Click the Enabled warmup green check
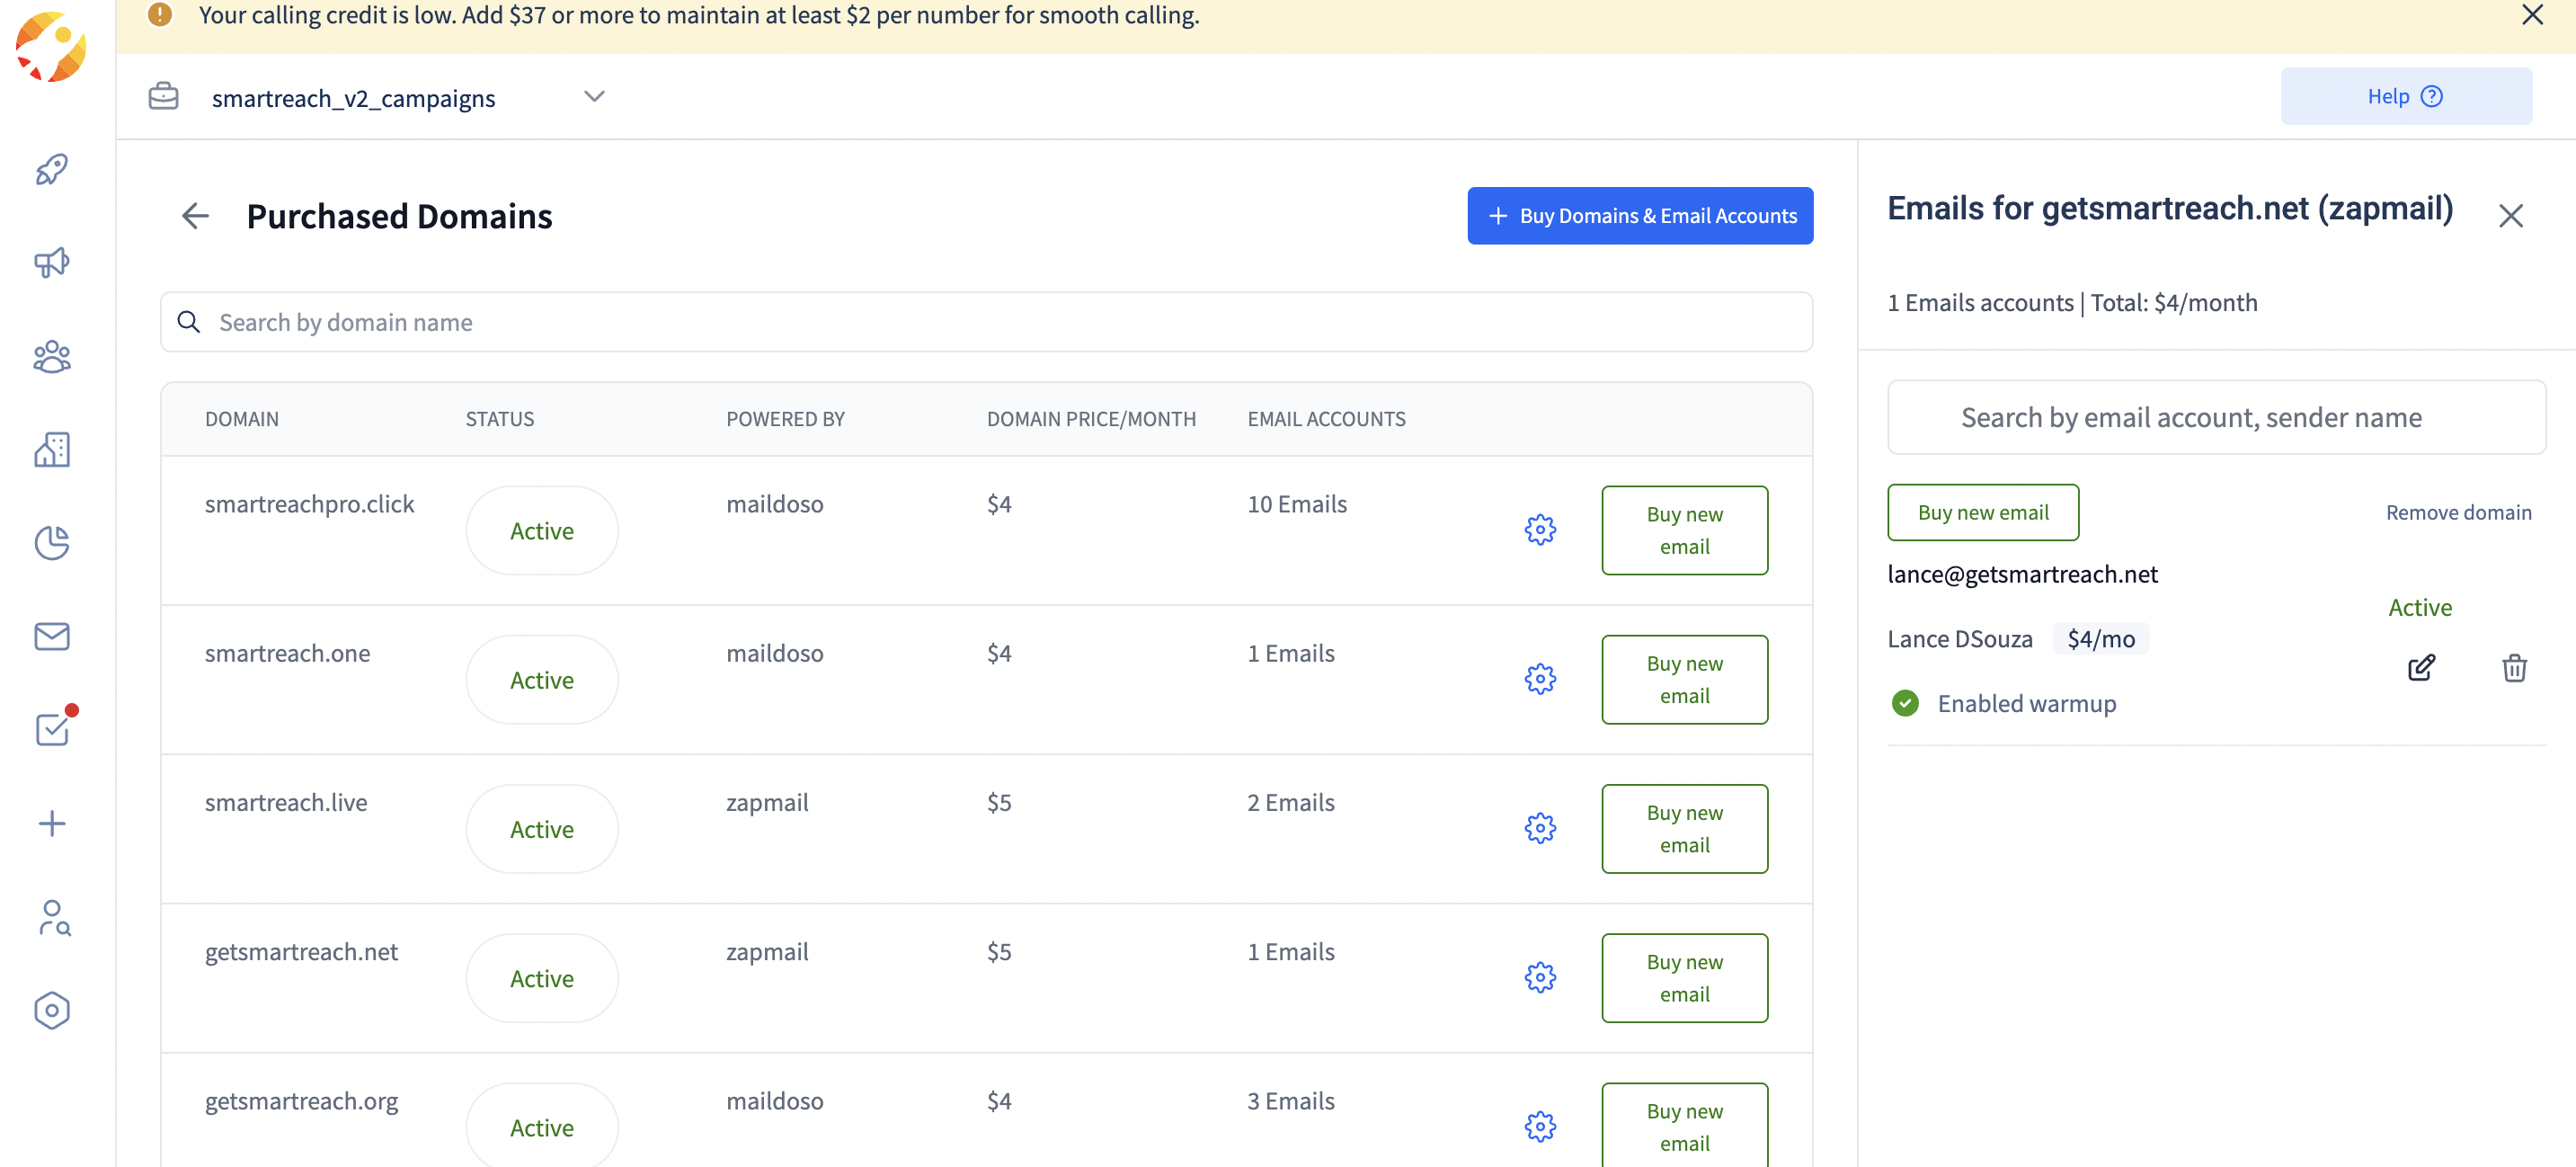Screen dimensions: 2576x1167 [1905, 703]
